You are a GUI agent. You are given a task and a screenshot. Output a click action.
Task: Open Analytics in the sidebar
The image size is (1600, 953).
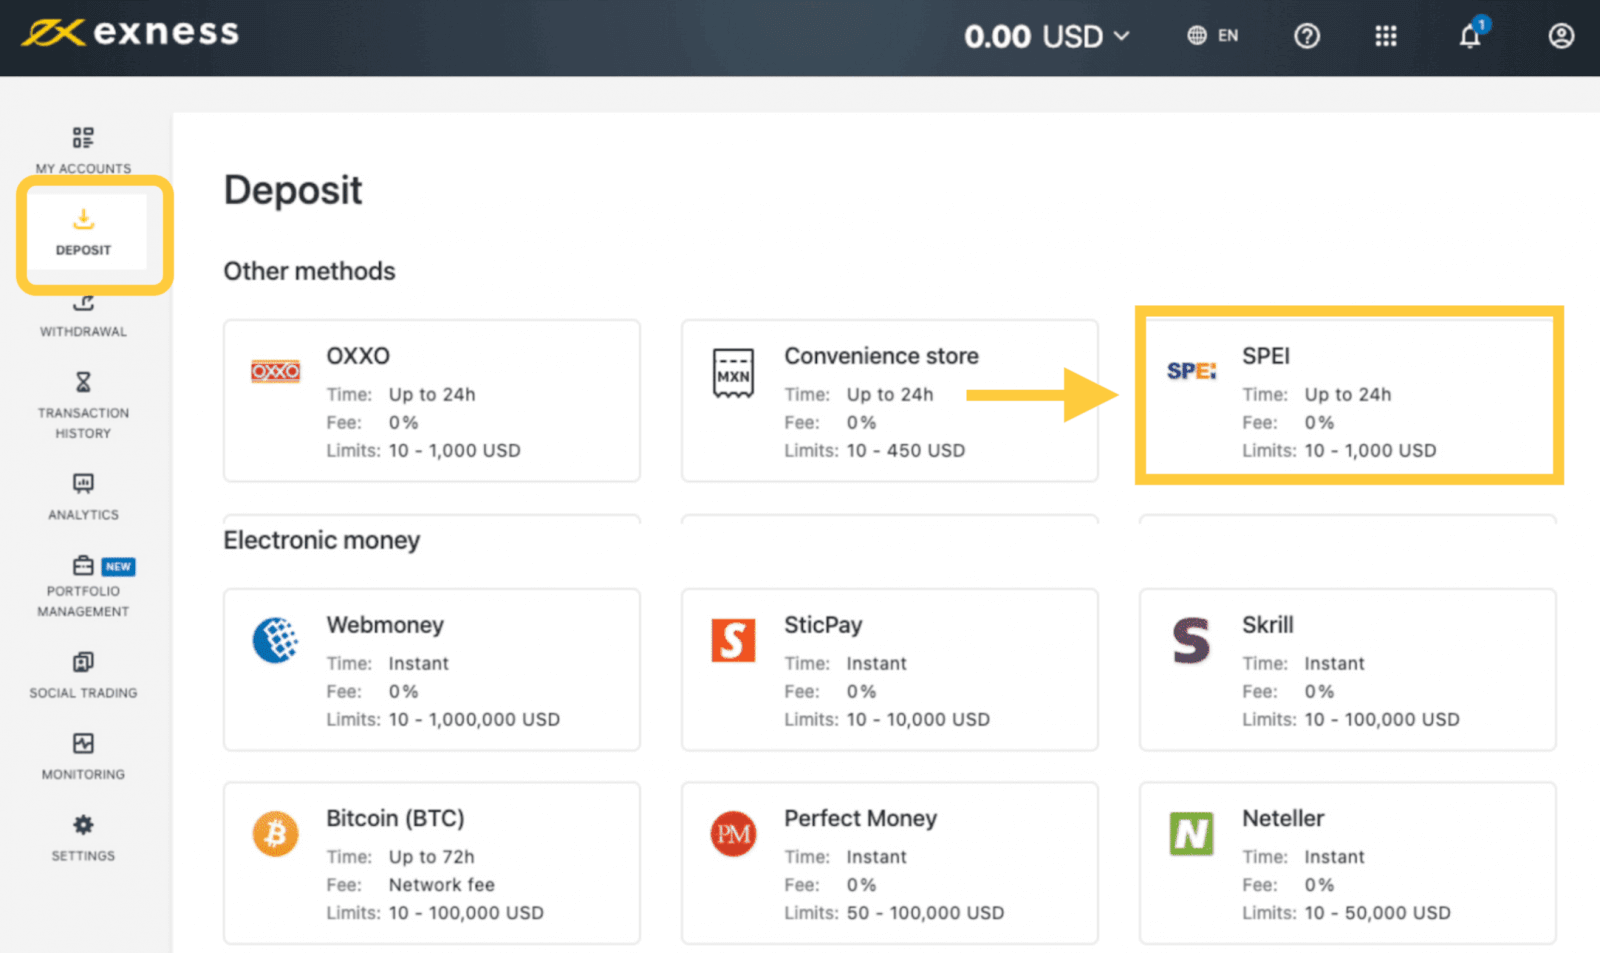tap(83, 497)
